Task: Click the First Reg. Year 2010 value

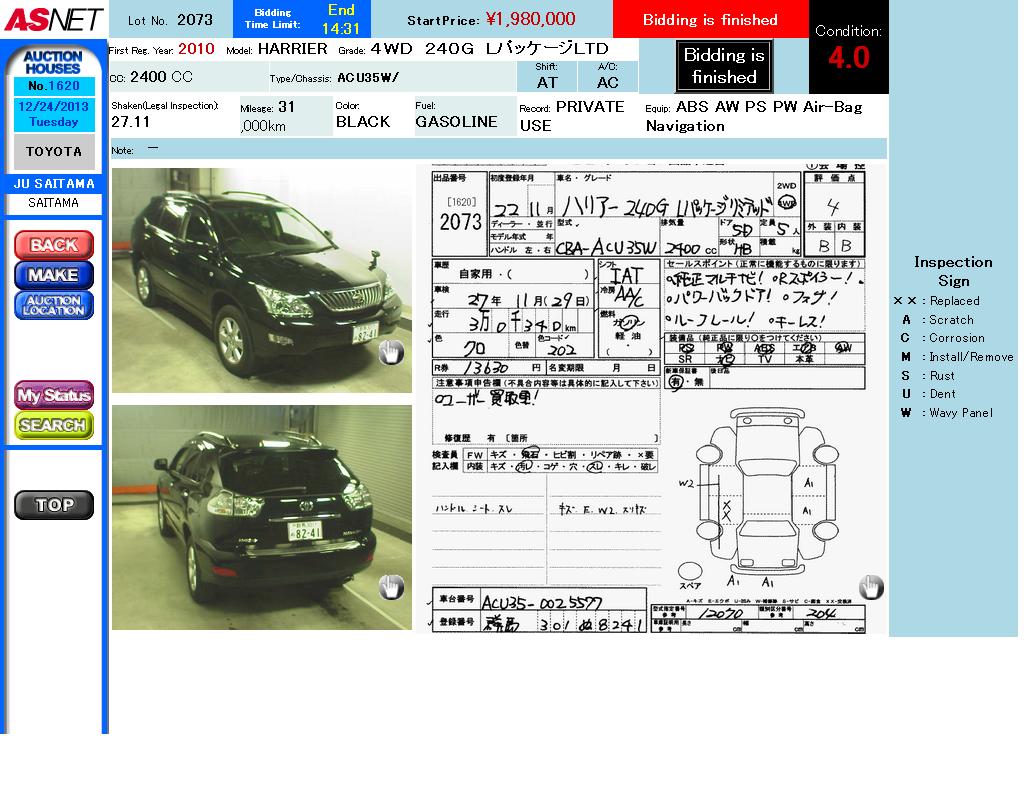Action: point(196,49)
